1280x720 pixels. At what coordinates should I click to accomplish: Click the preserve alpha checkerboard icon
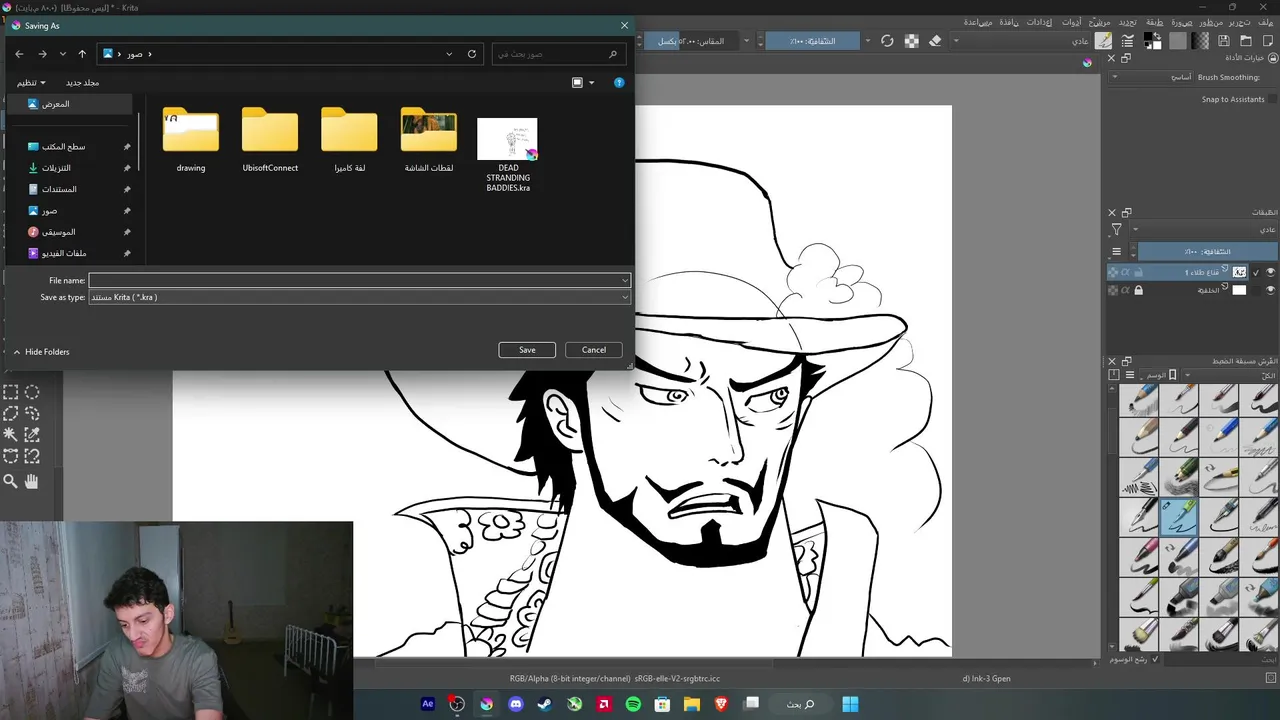(x=911, y=41)
